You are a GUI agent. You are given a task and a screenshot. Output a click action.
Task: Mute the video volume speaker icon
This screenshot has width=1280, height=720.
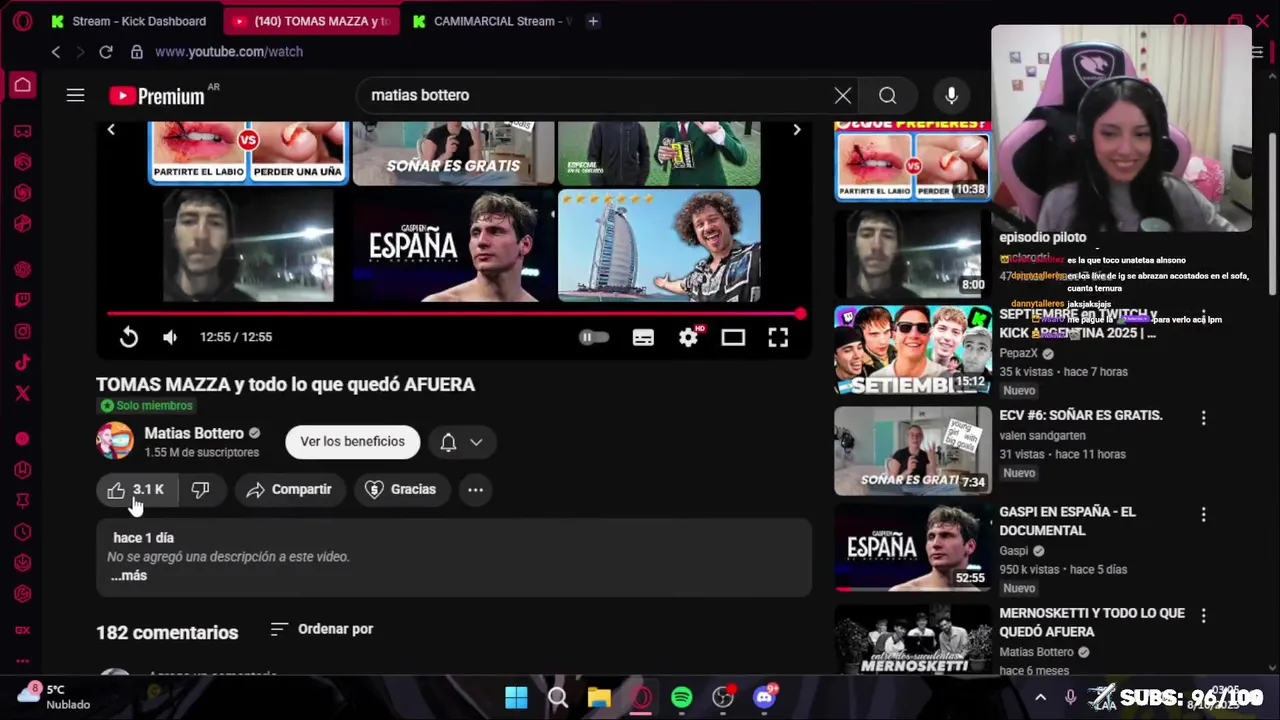(170, 337)
